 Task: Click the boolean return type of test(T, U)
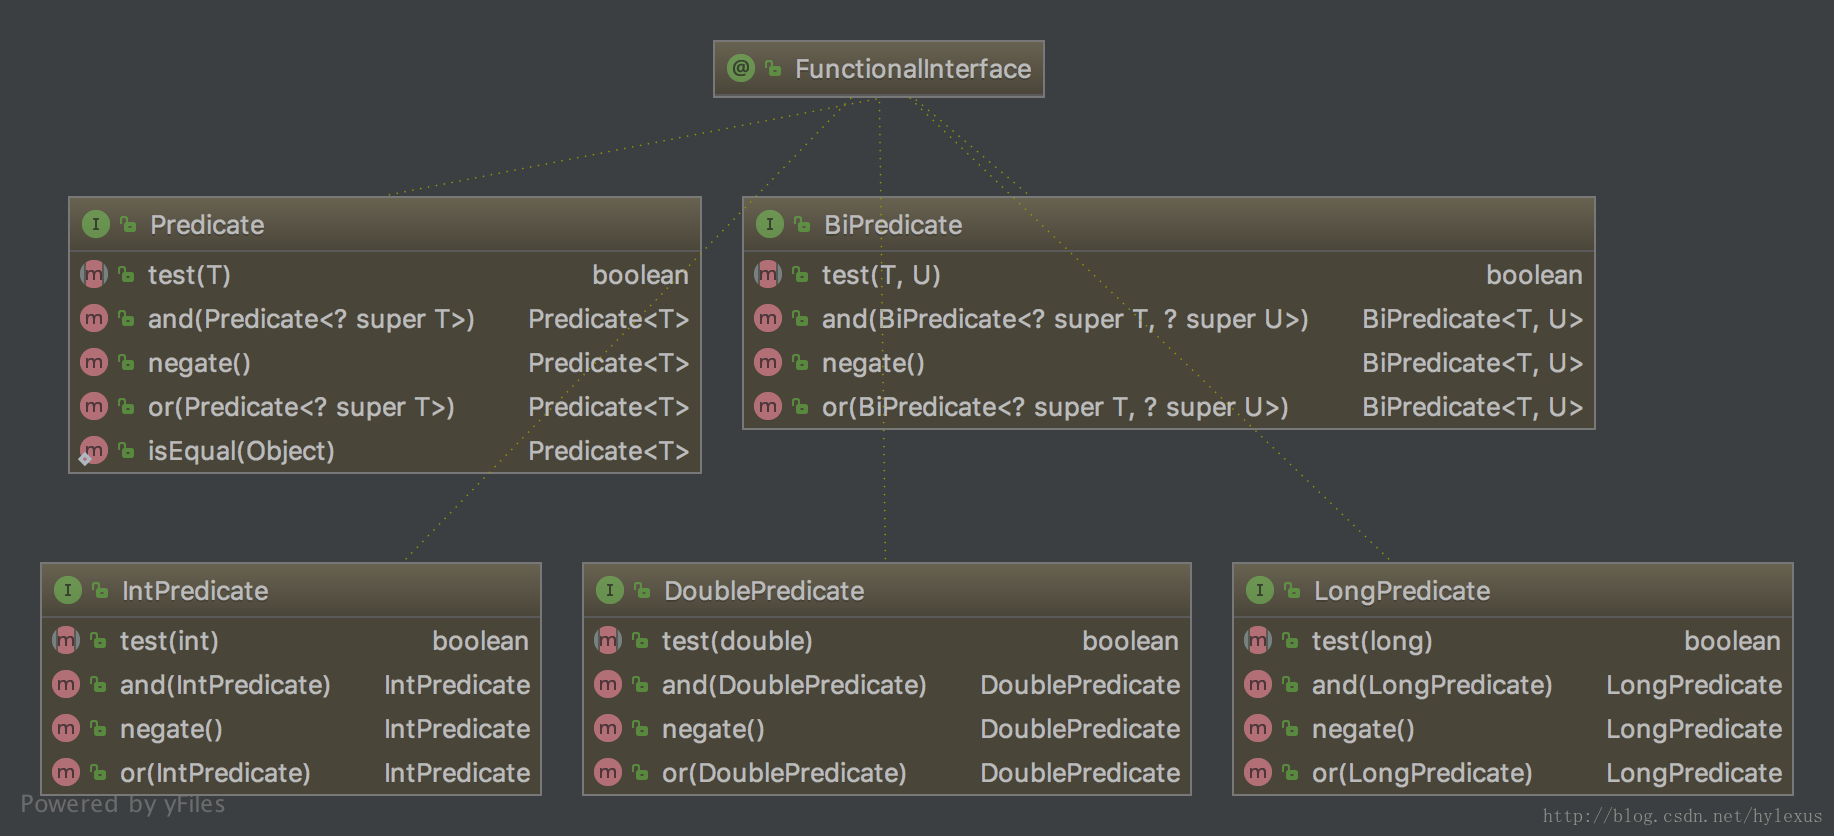(x=1534, y=275)
